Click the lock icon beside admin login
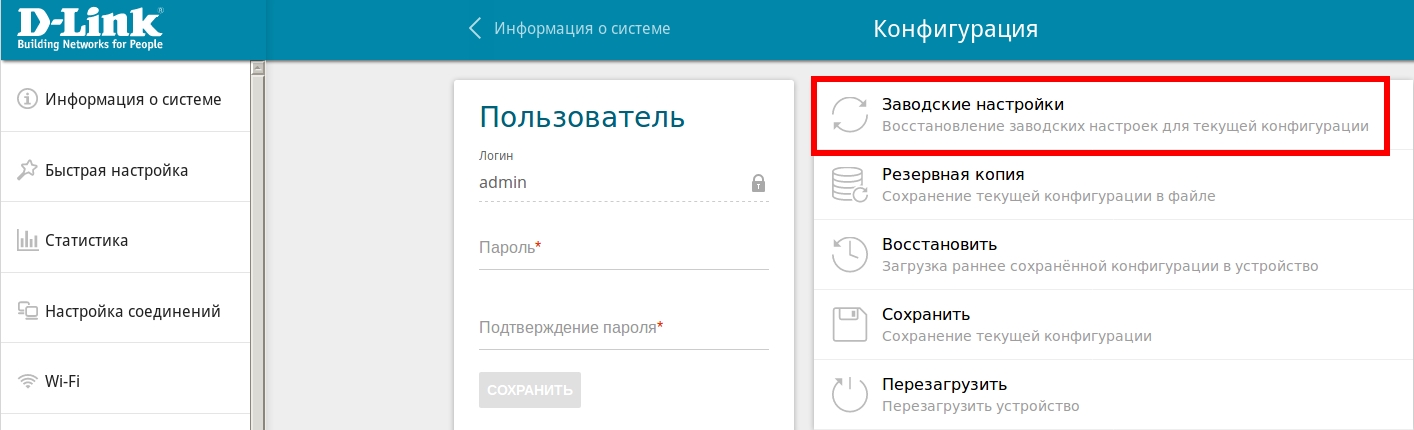Viewport: 1414px width, 430px height. (758, 183)
